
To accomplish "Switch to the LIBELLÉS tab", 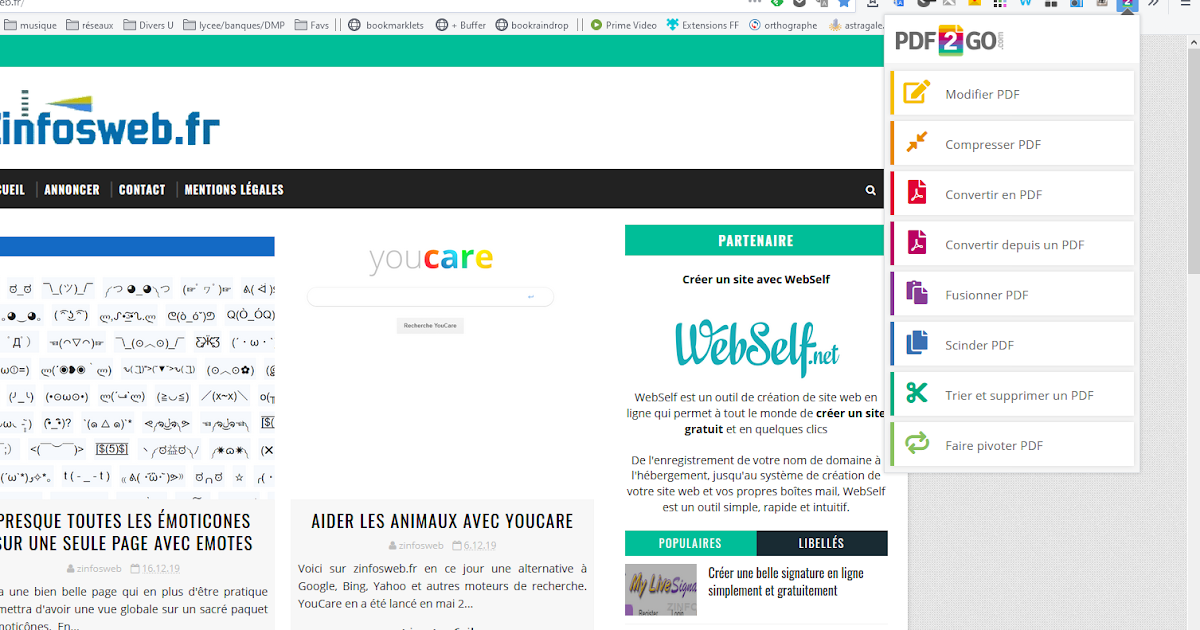I will (x=822, y=543).
